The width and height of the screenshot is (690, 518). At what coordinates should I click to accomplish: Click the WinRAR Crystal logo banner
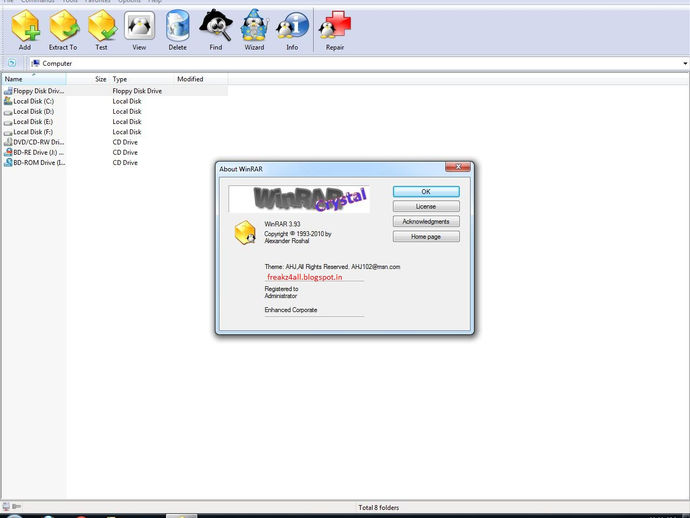tap(299, 199)
